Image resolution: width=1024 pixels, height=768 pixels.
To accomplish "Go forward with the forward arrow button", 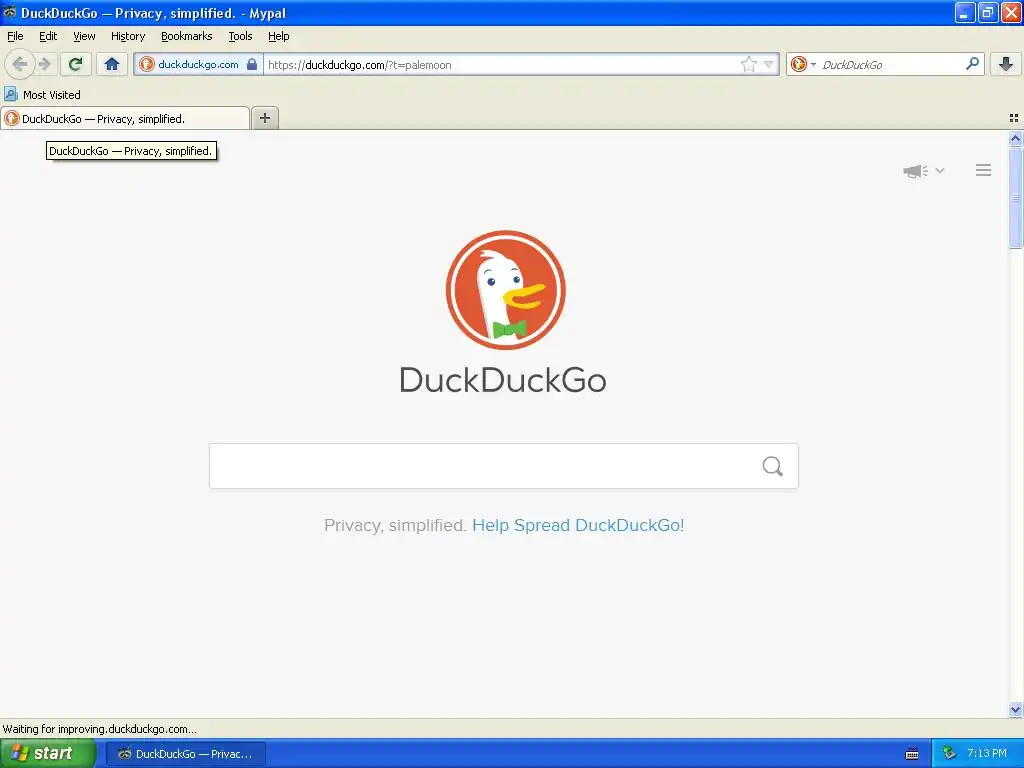I will click(x=44, y=64).
